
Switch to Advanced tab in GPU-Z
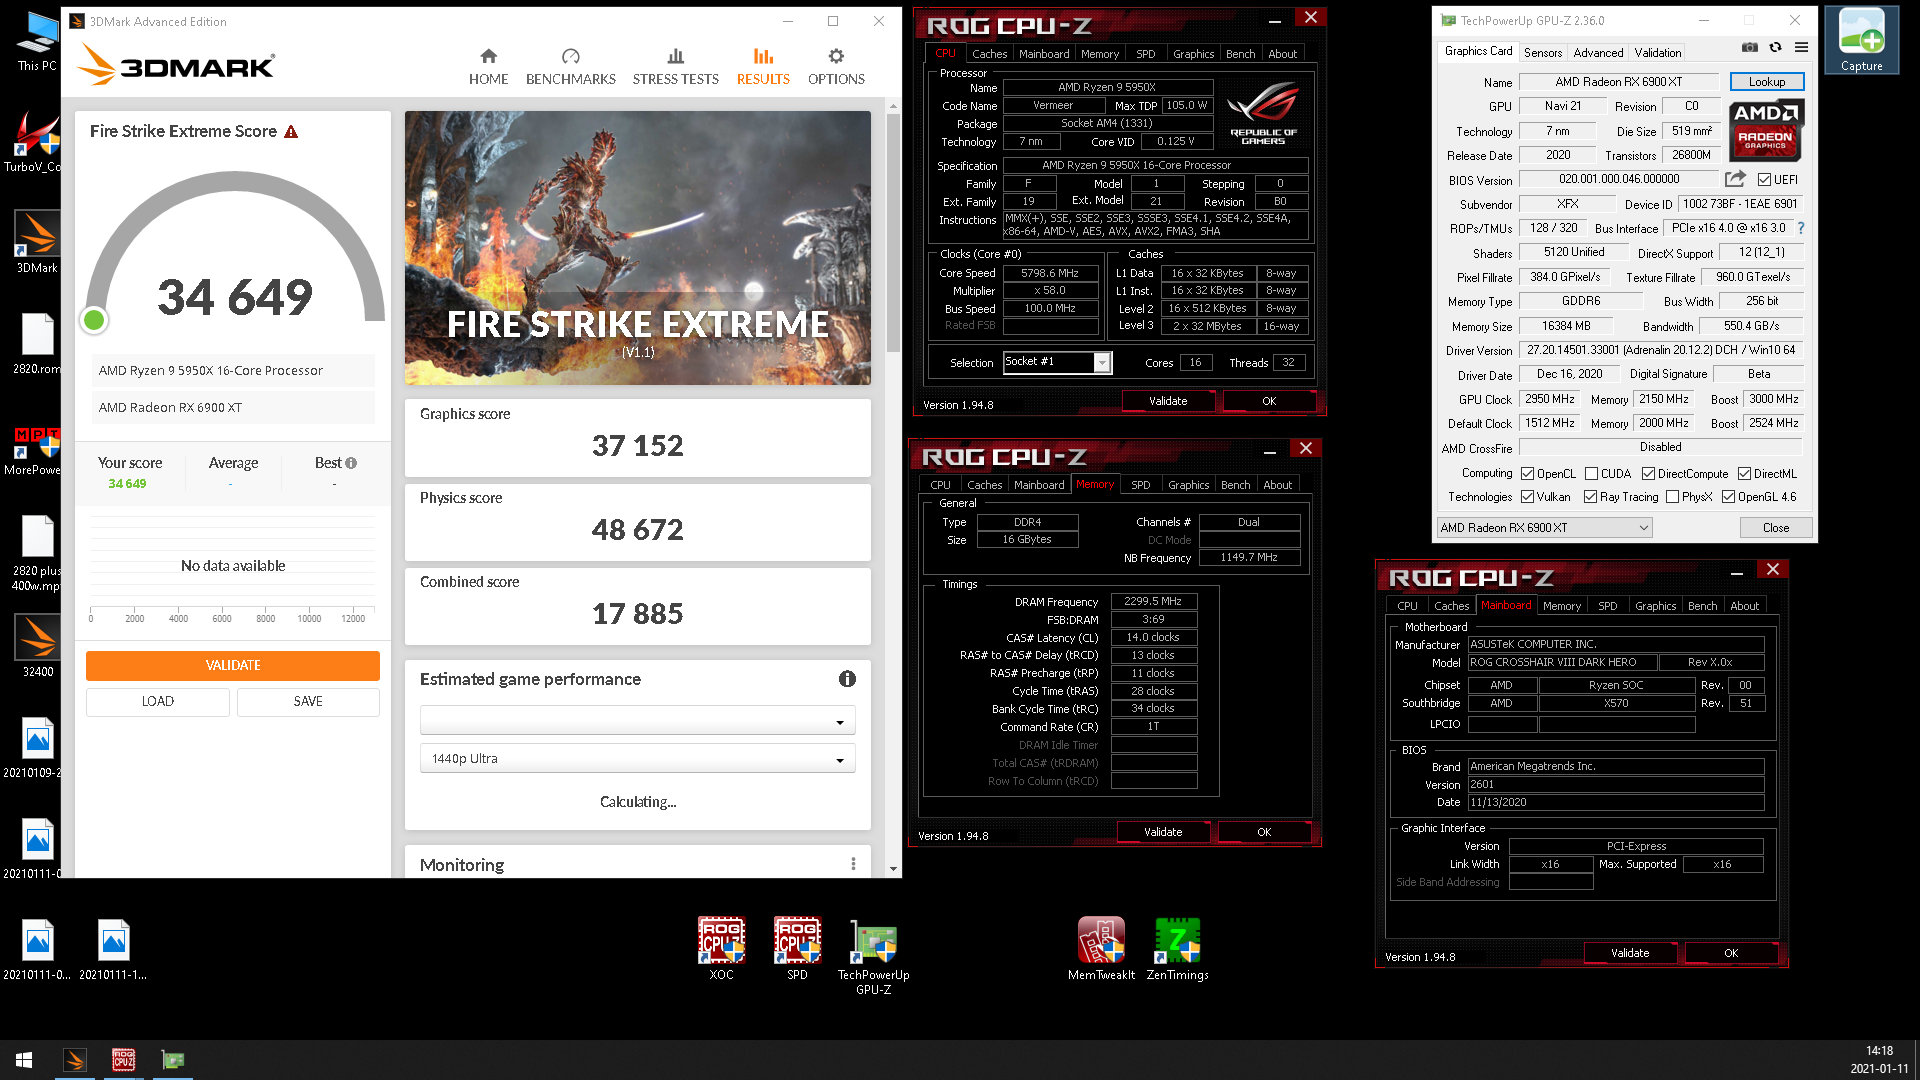(1598, 53)
